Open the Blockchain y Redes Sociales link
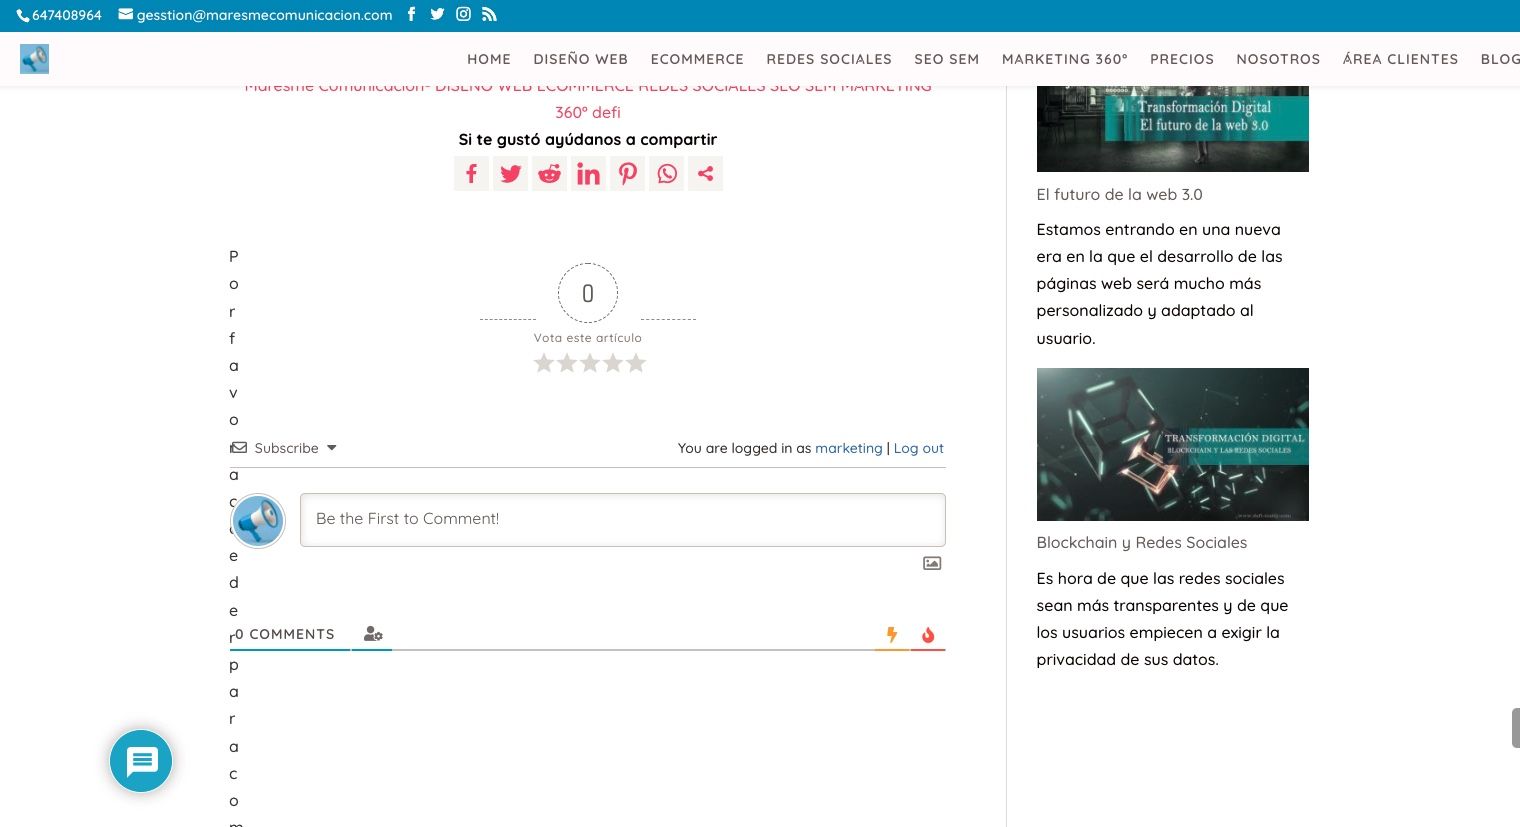The height and width of the screenshot is (827, 1520). pos(1141,542)
